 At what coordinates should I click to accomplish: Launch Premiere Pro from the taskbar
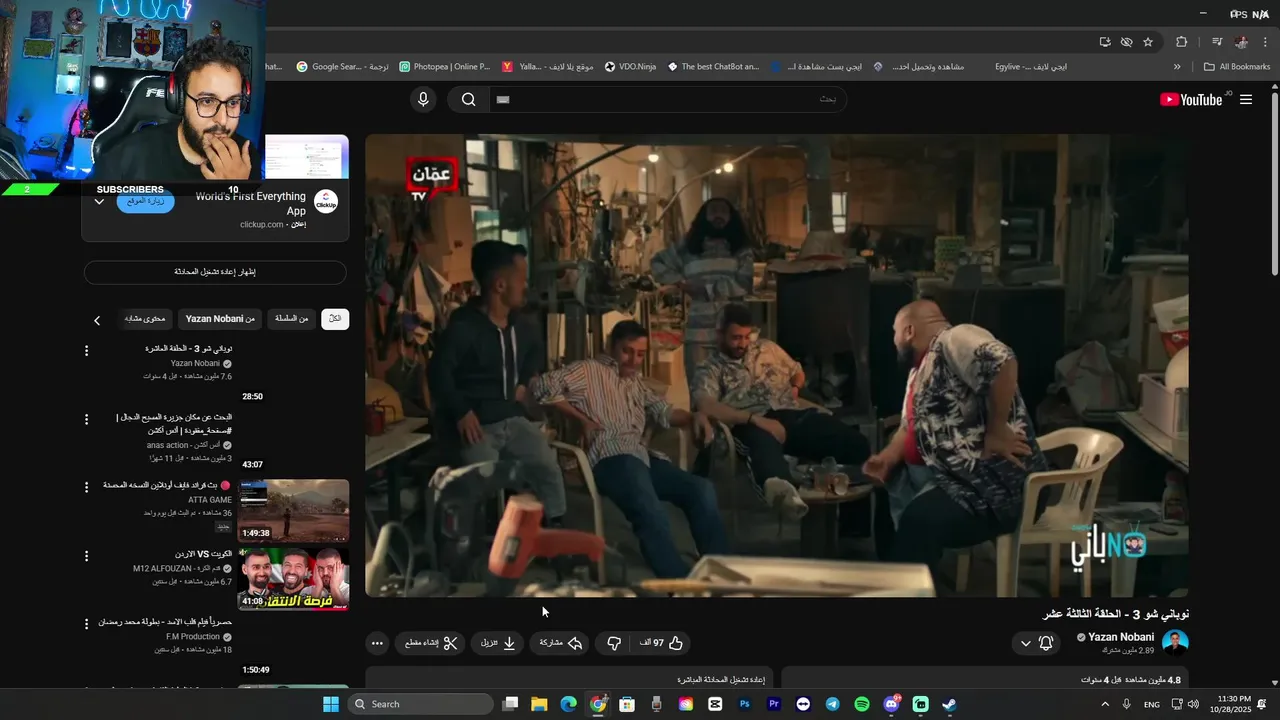click(x=773, y=704)
